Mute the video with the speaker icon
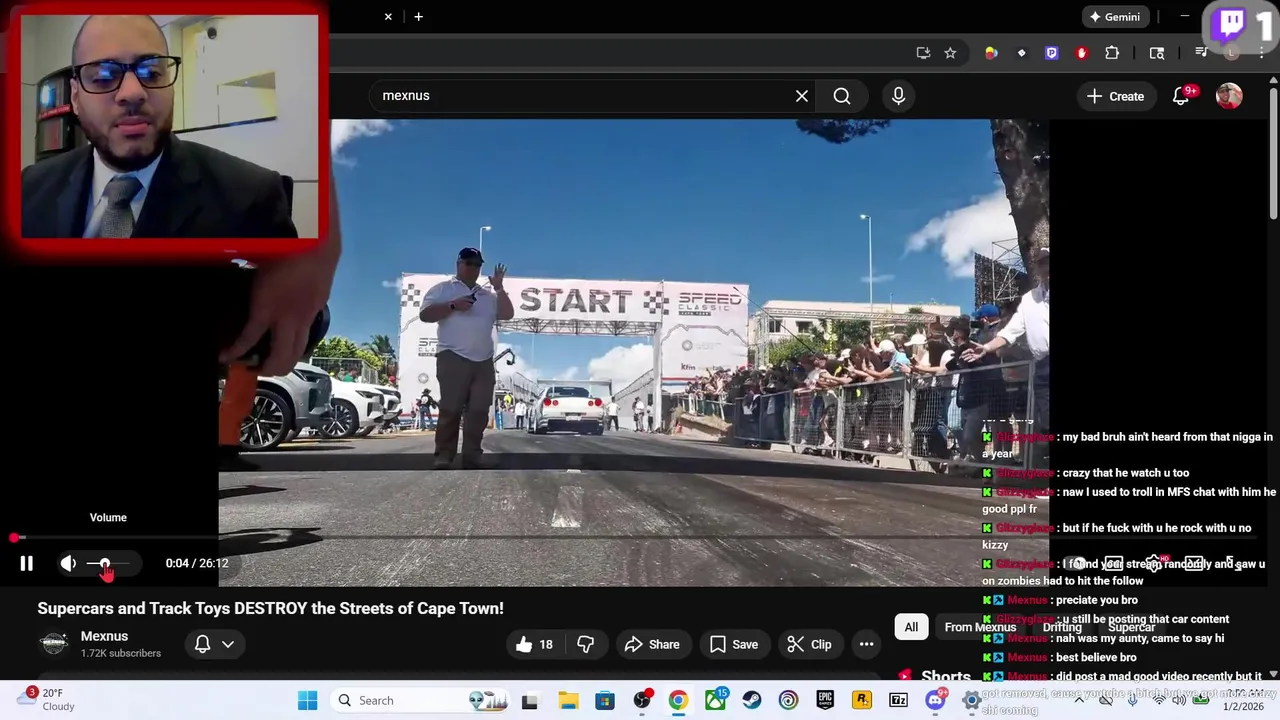Image resolution: width=1280 pixels, height=720 pixels. [x=68, y=563]
